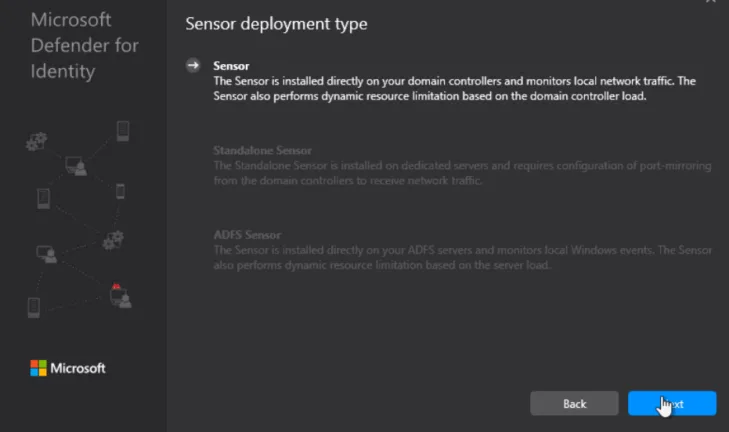The height and width of the screenshot is (432, 729).
Task: Click the Standalone Sensor port-mirroring description
Action: (462, 173)
